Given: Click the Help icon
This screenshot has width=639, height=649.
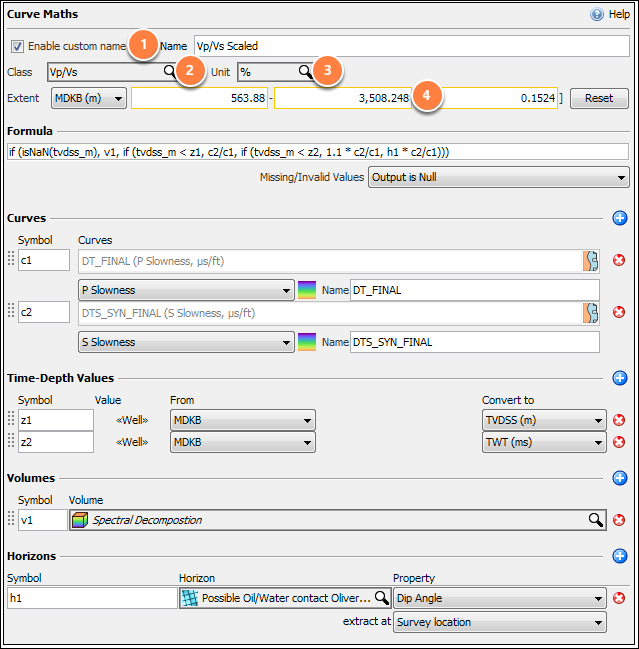Looking at the screenshot, I should pos(596,14).
